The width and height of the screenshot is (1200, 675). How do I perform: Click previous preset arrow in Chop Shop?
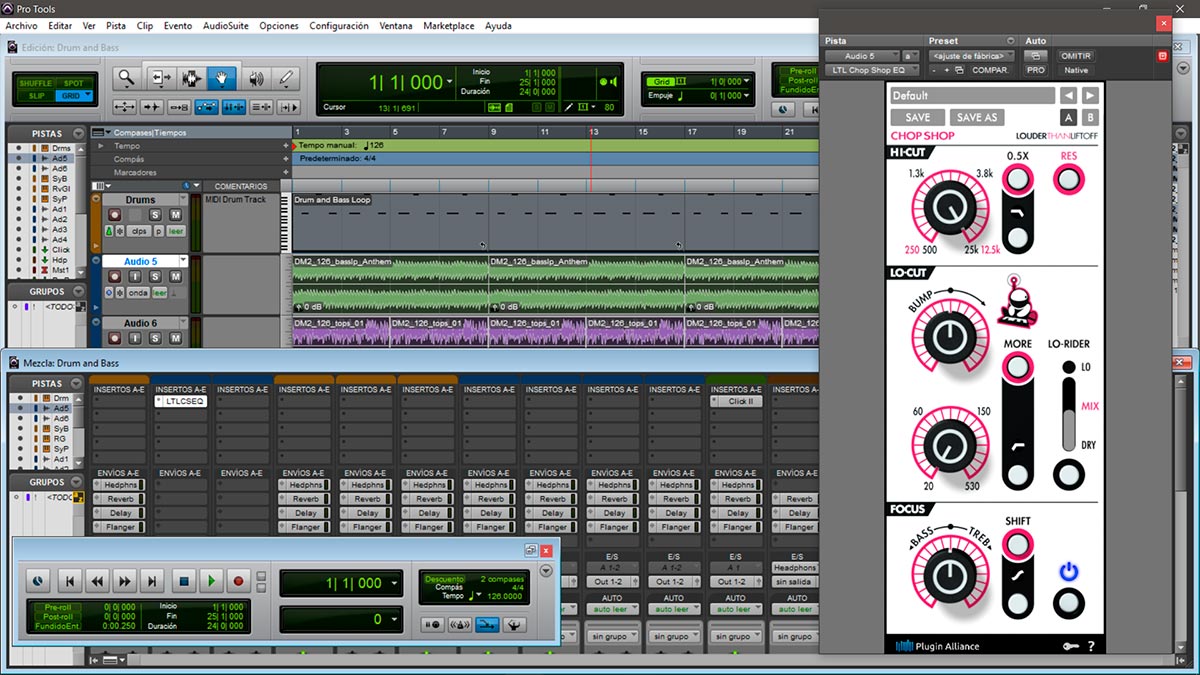(x=1069, y=96)
